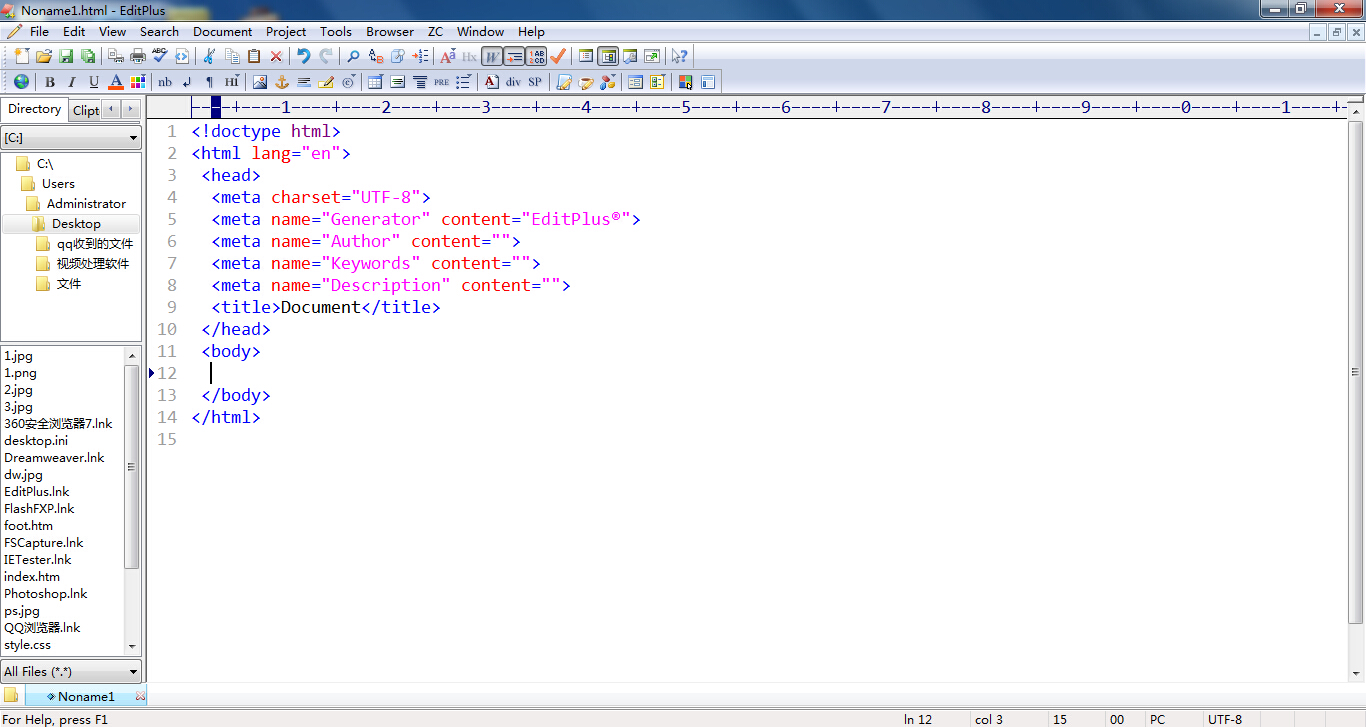
Task: Toggle line numbers display
Action: 536,56
